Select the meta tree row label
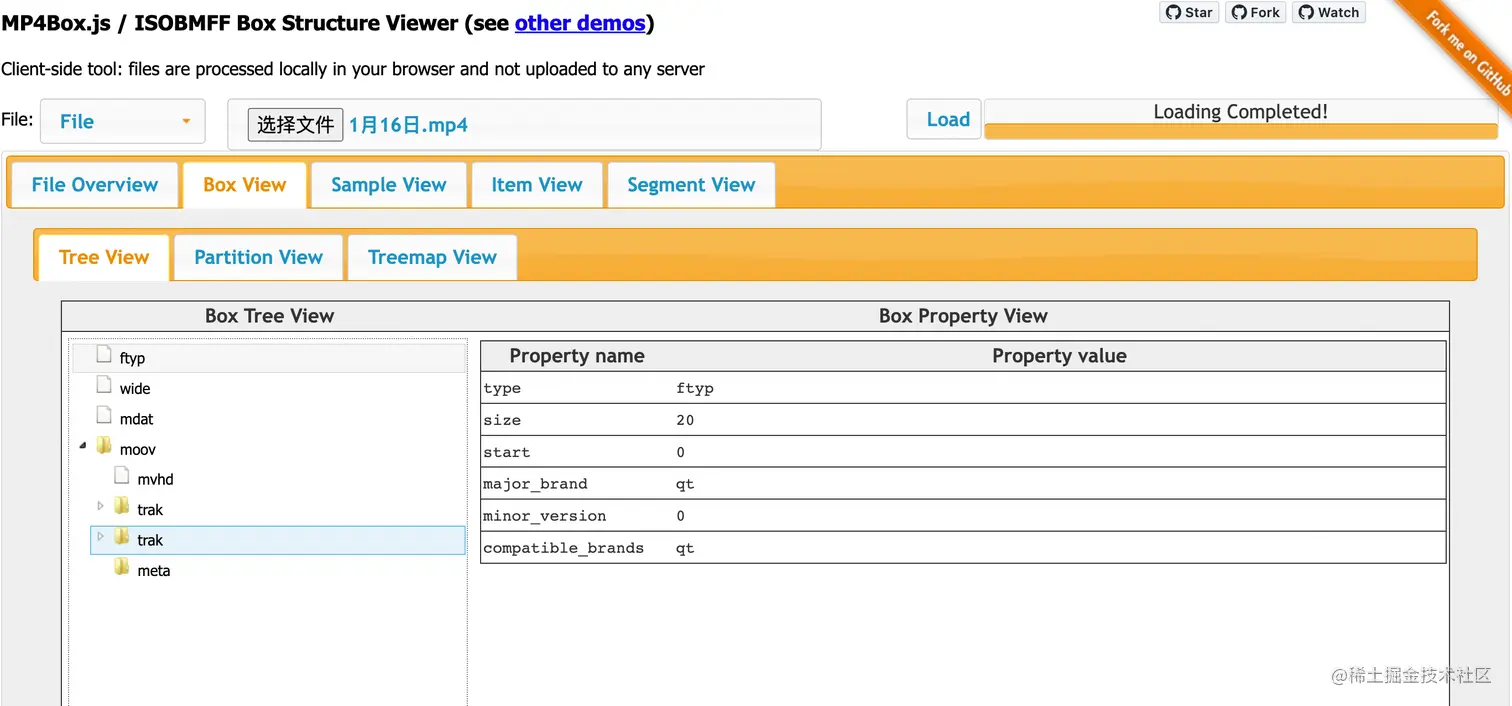 (154, 571)
